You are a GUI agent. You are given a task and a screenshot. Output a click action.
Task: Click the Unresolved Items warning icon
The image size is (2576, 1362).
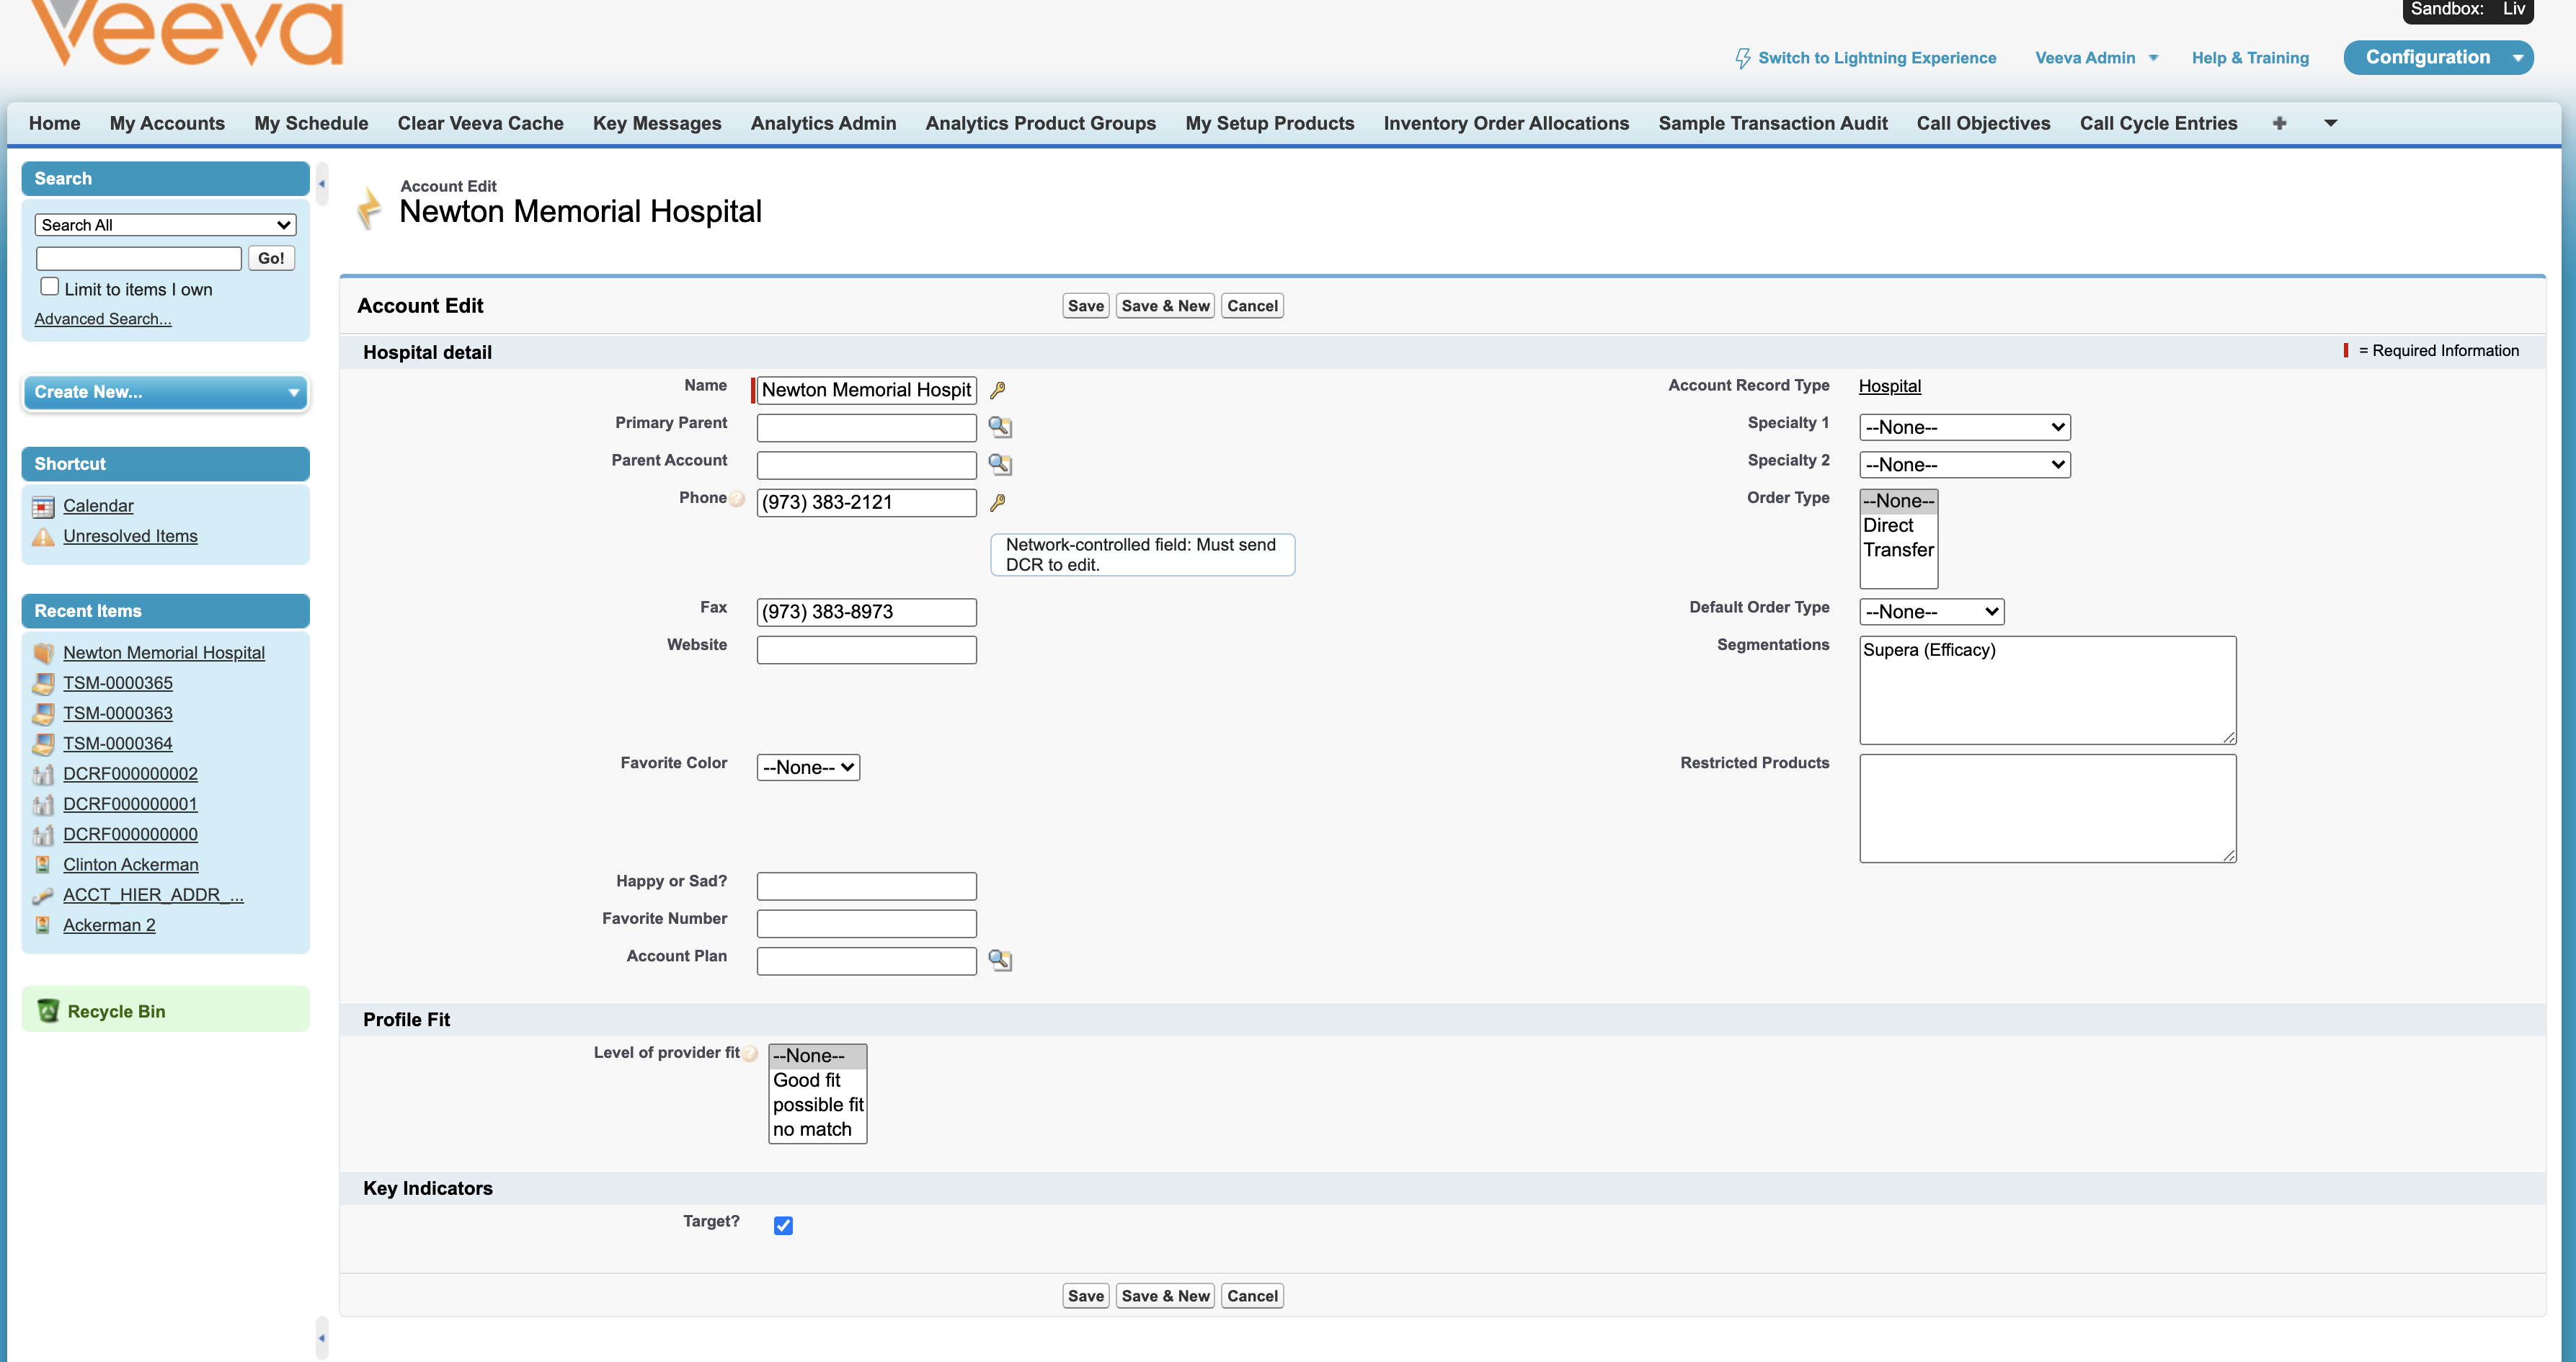coord(43,536)
